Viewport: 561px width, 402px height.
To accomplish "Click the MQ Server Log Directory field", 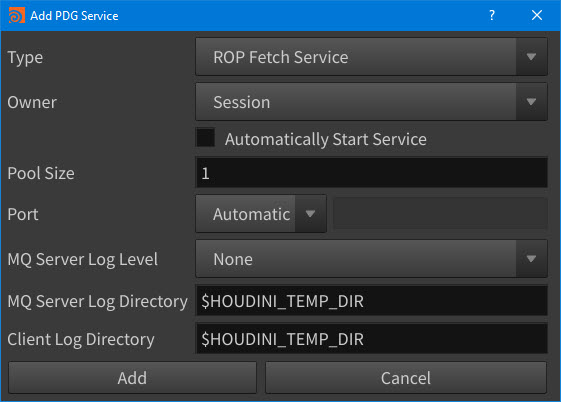I will click(x=371, y=301).
